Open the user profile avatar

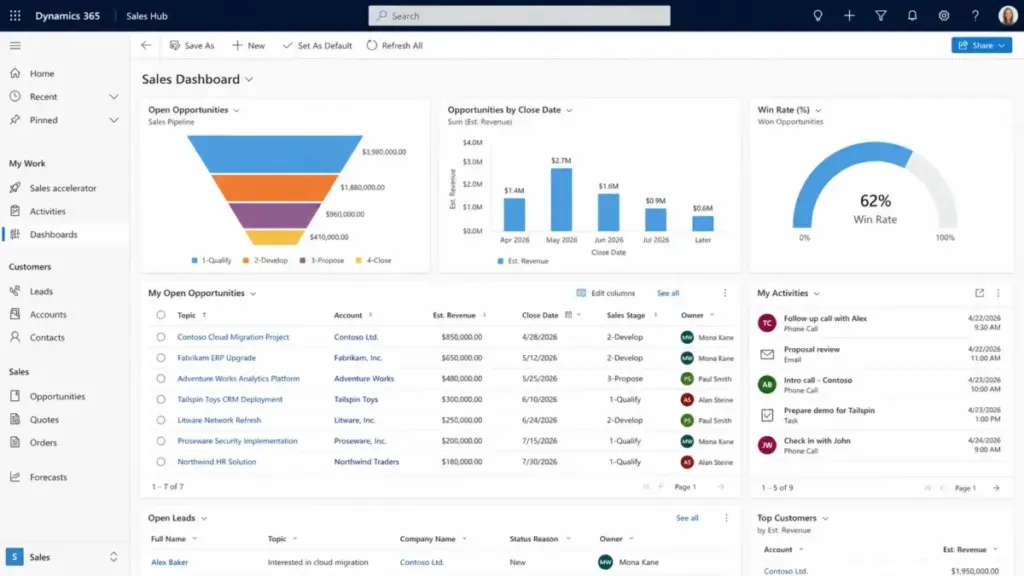(1008, 16)
